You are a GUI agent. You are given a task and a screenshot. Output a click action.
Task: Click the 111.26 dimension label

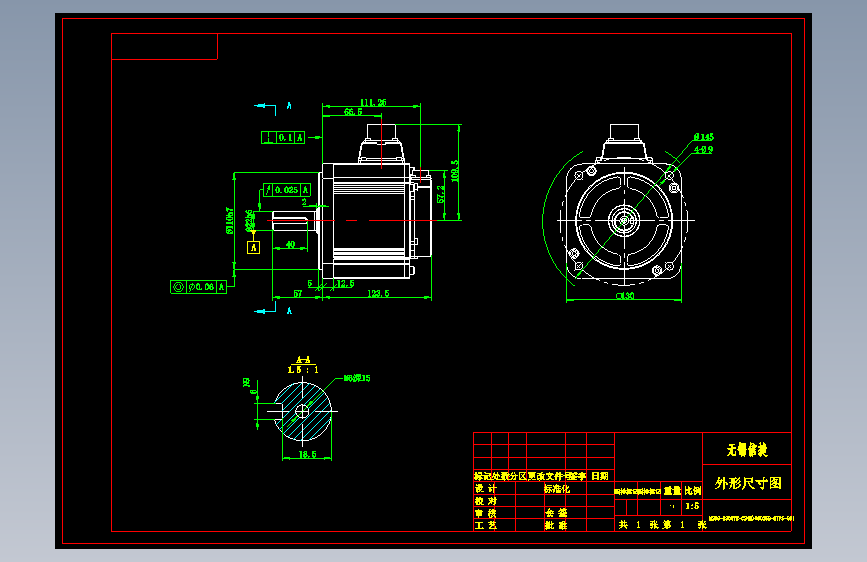coord(373,102)
